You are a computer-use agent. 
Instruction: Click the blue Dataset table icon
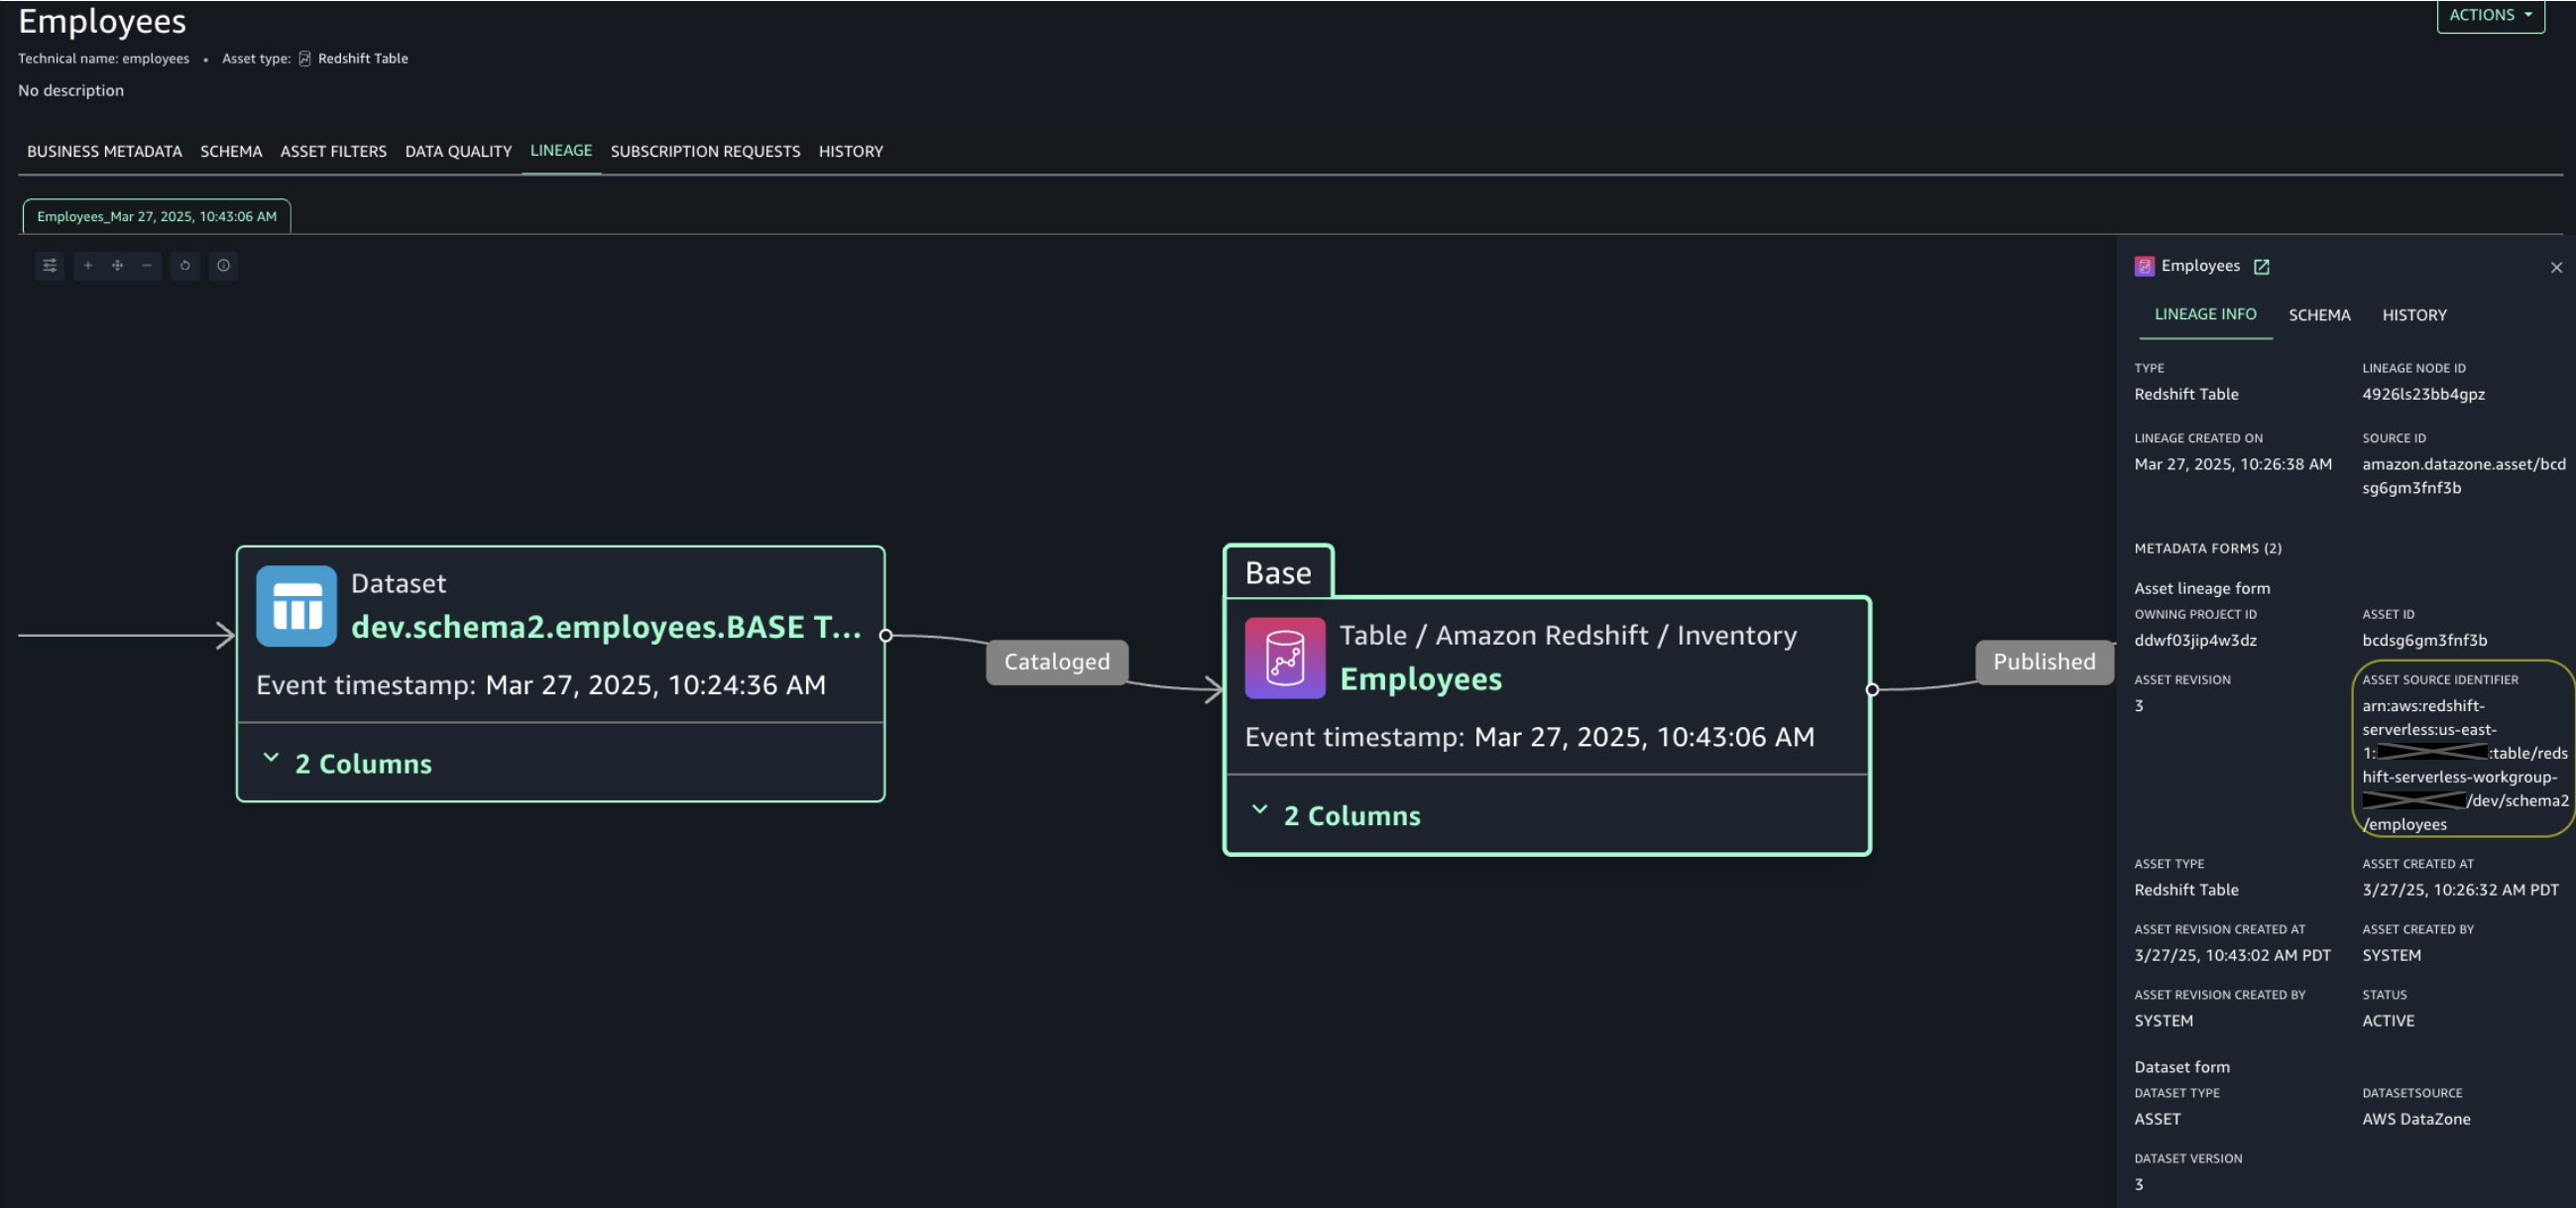(x=296, y=606)
